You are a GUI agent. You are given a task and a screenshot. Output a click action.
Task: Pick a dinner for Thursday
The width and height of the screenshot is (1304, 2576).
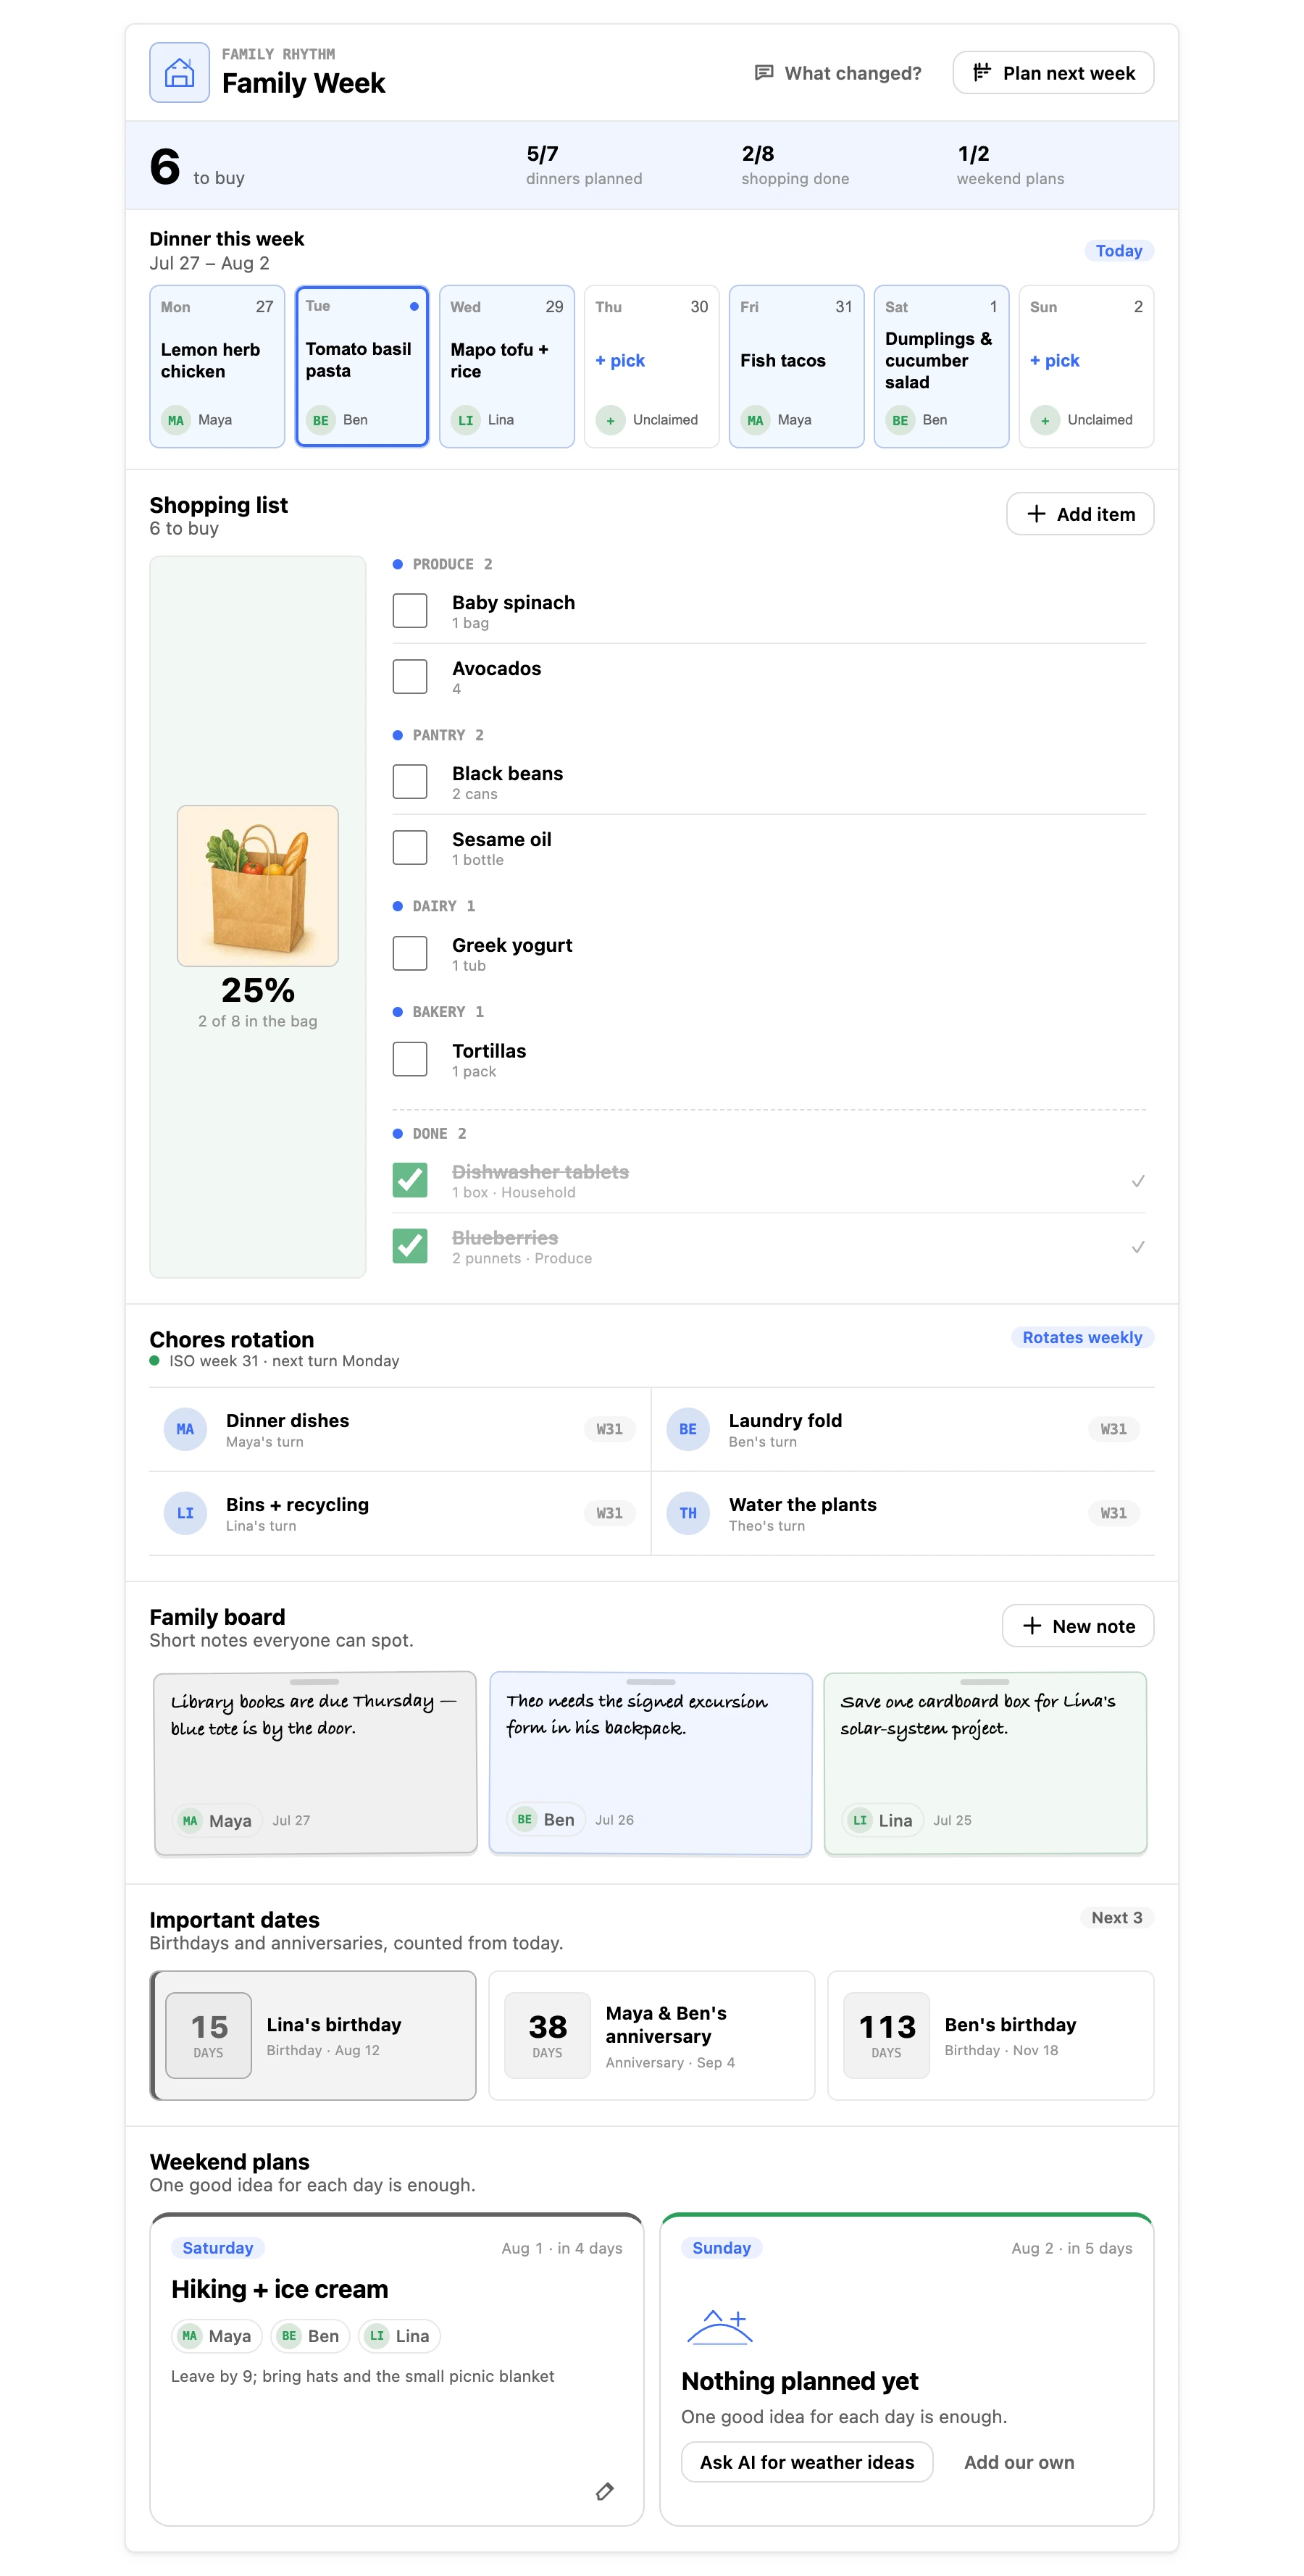[x=620, y=361]
